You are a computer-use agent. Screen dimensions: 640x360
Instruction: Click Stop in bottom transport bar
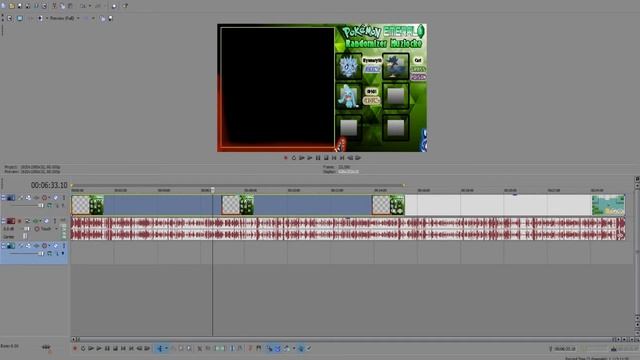pyautogui.click(x=115, y=349)
